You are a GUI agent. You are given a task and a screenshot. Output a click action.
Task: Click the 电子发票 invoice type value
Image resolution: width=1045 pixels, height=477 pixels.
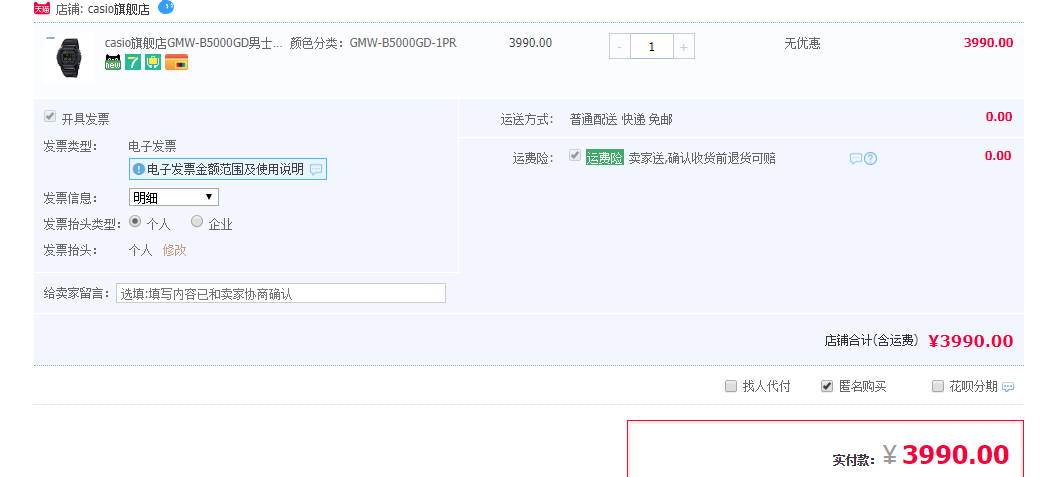pos(153,147)
